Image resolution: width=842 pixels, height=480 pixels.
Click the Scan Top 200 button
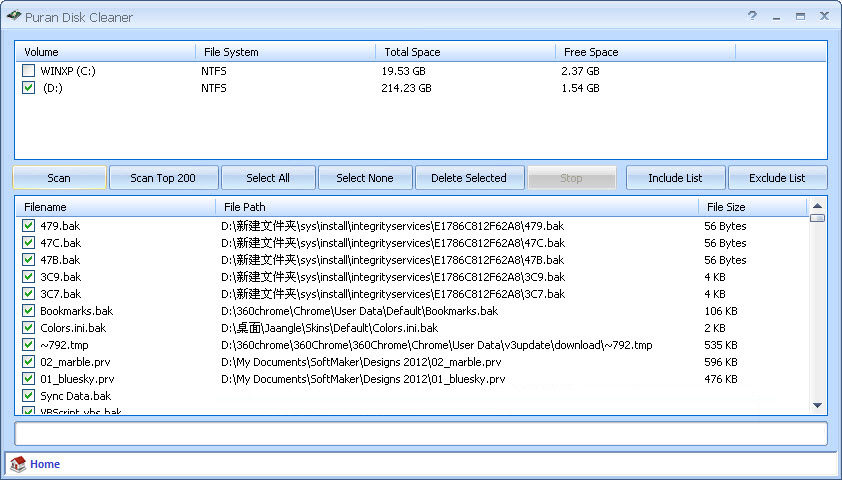pos(162,178)
